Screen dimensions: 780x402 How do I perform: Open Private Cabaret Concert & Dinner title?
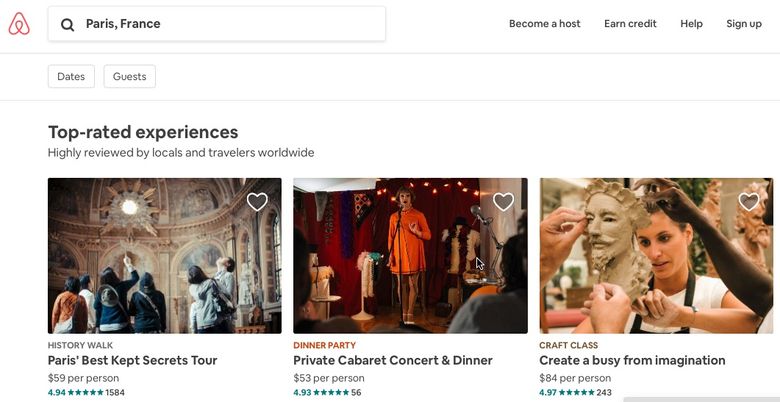[393, 361]
